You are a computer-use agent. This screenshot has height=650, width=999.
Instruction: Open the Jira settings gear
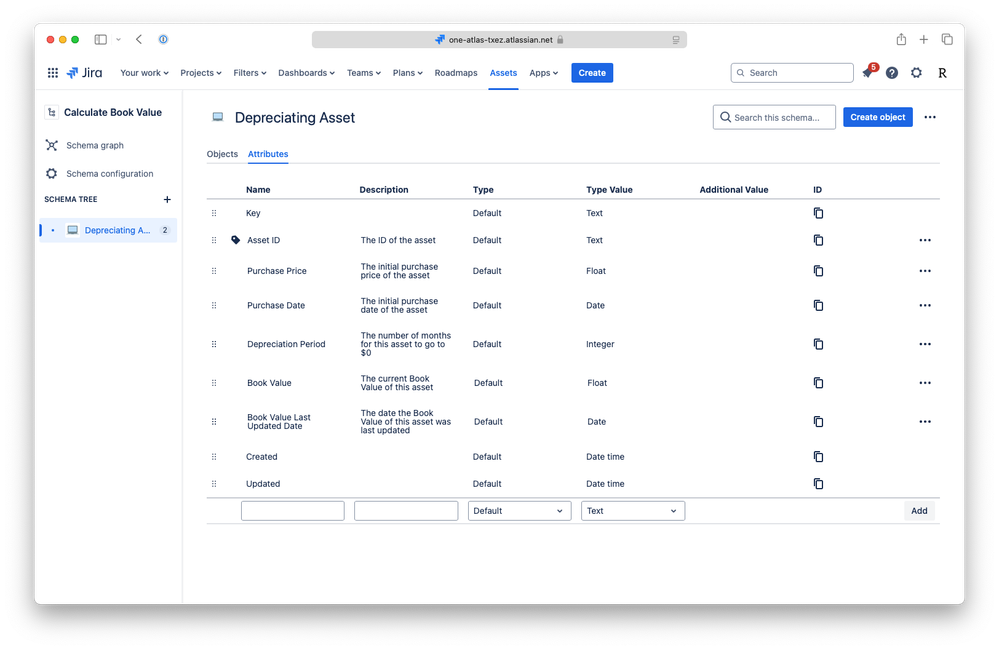(916, 73)
